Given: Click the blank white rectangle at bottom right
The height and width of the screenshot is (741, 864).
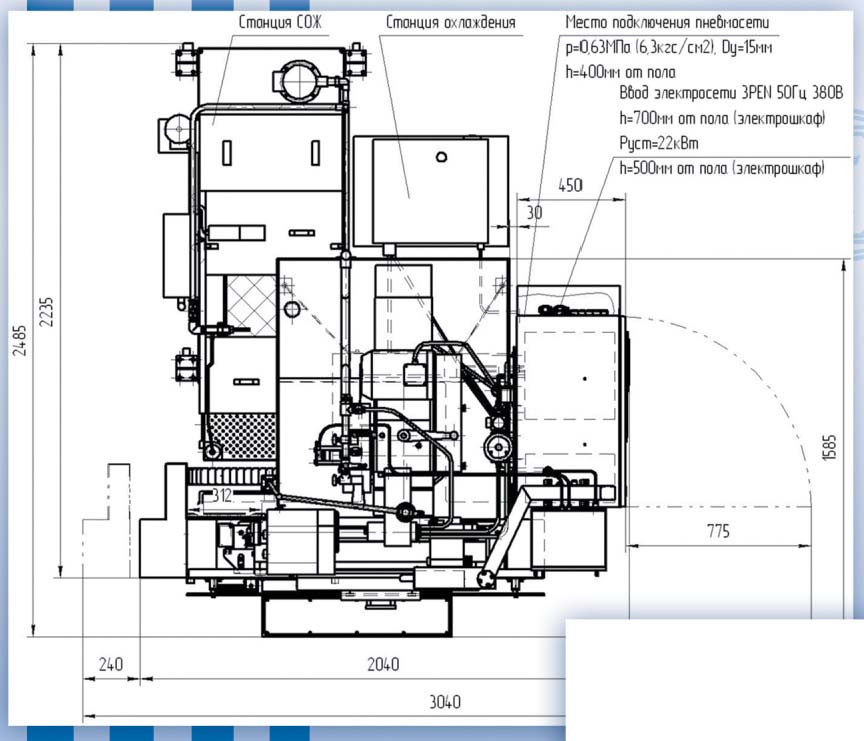Looking at the screenshot, I should point(714,679).
